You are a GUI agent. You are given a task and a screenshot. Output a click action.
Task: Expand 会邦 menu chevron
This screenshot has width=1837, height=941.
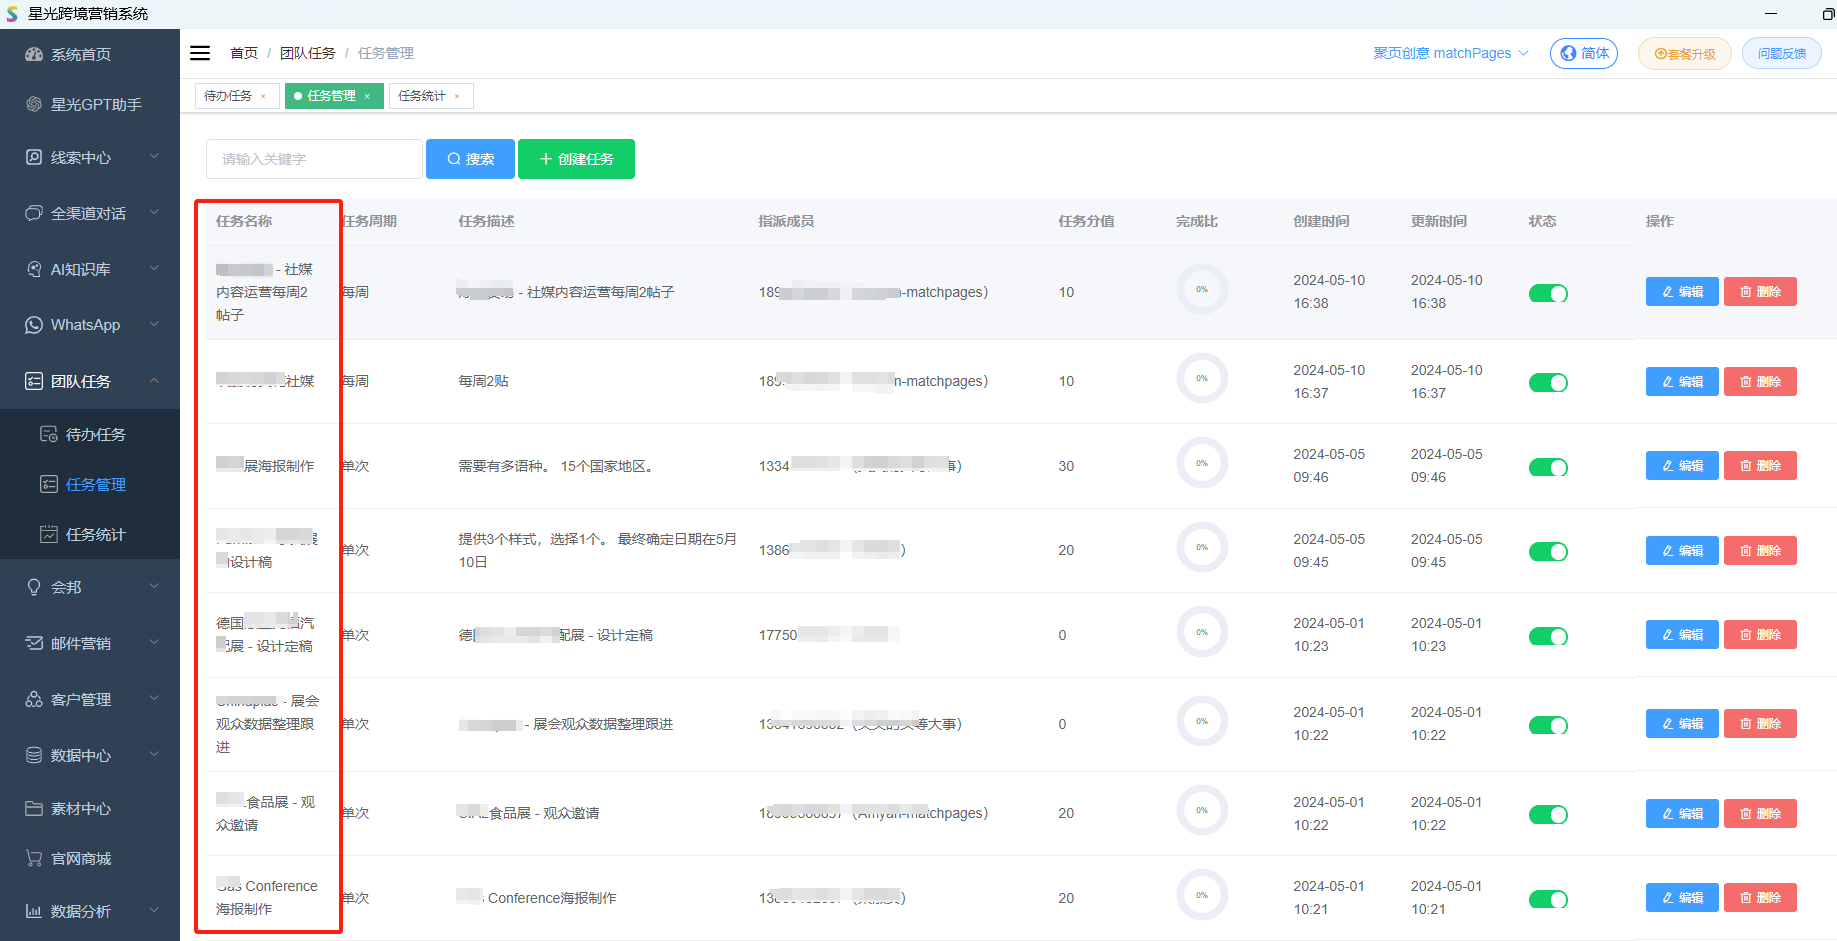click(154, 587)
